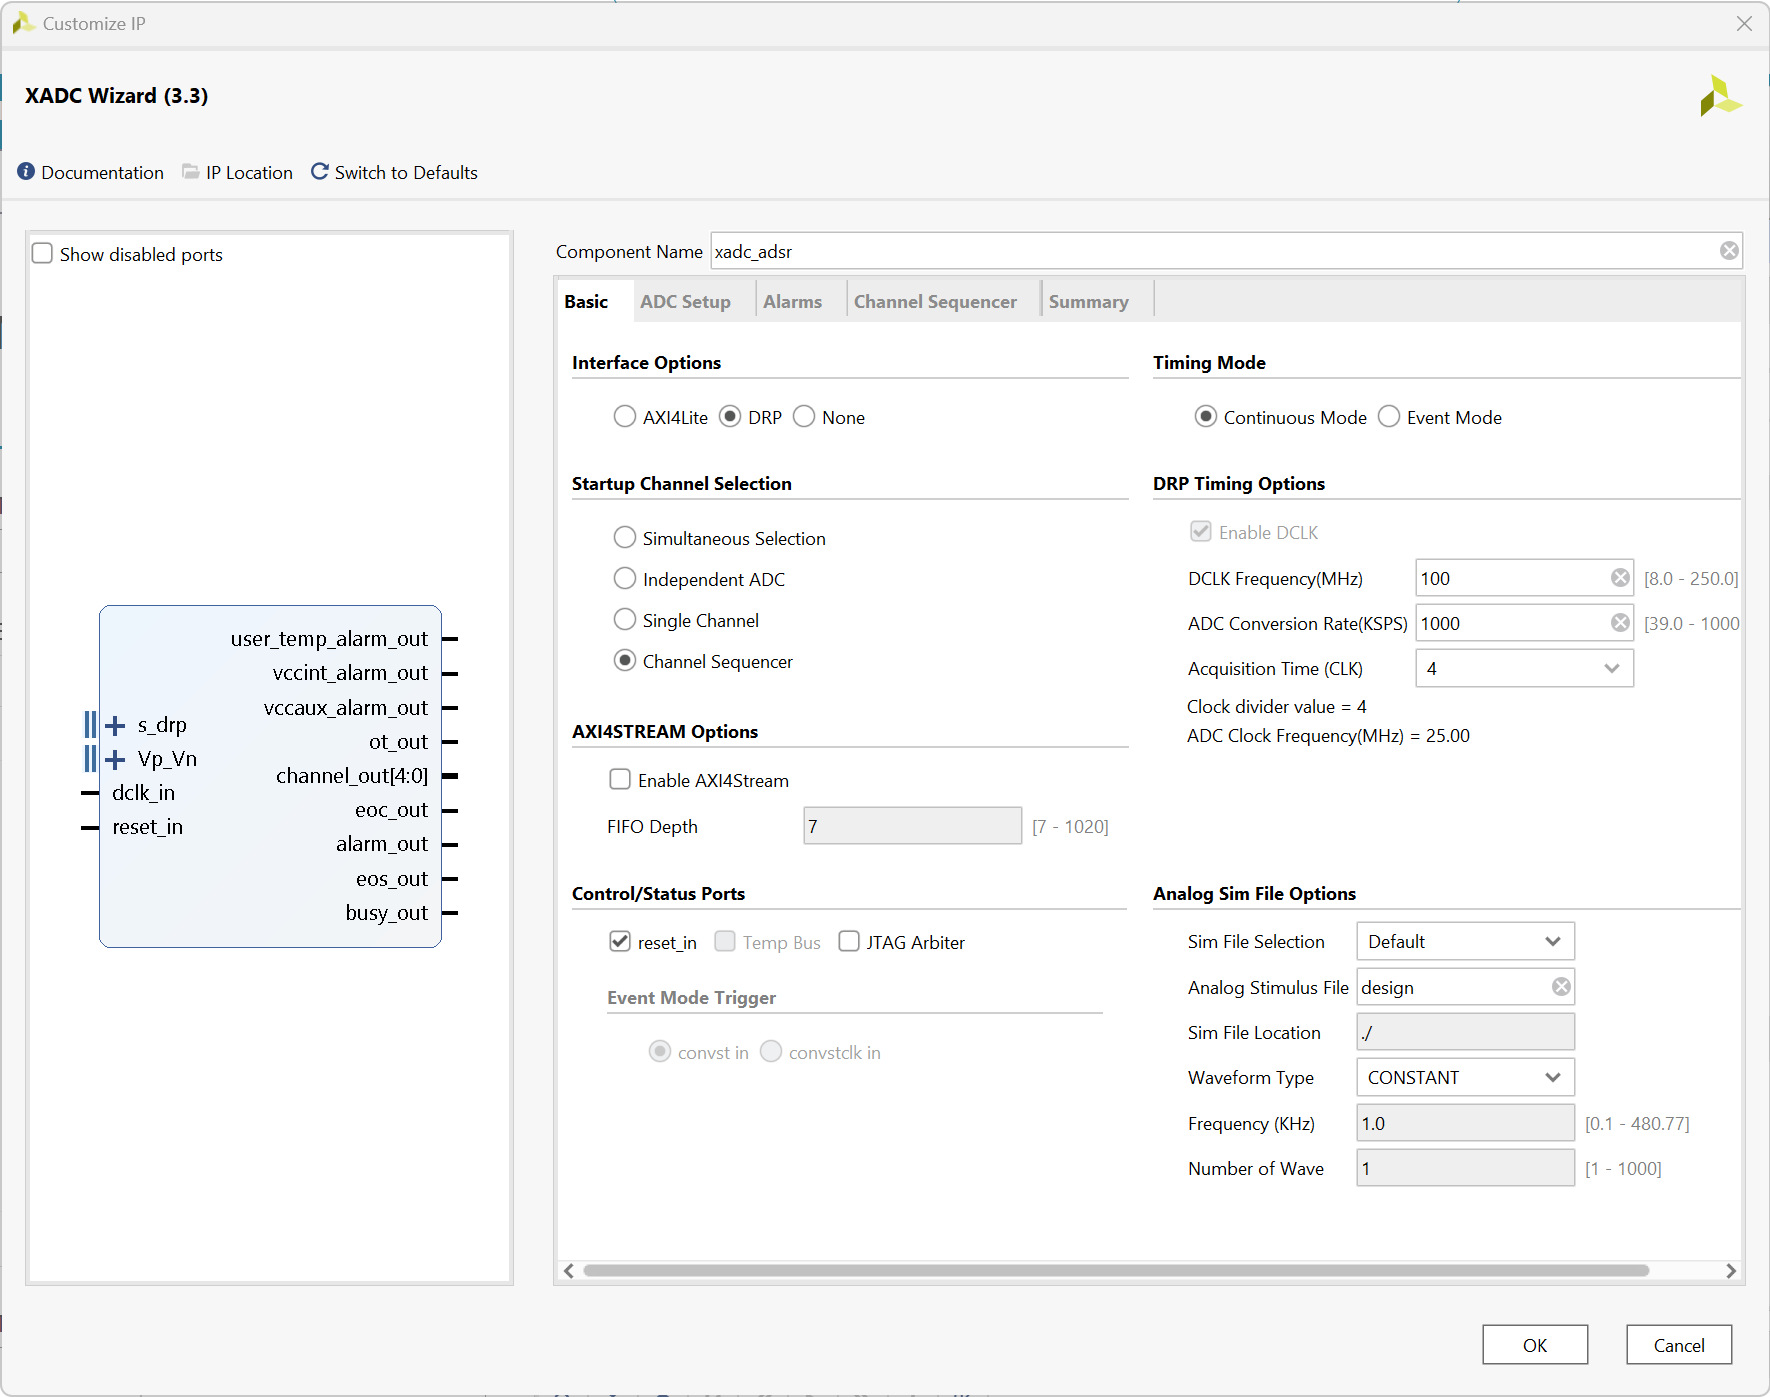Click the Cancel button
The height and width of the screenshot is (1397, 1770).
1679,1345
